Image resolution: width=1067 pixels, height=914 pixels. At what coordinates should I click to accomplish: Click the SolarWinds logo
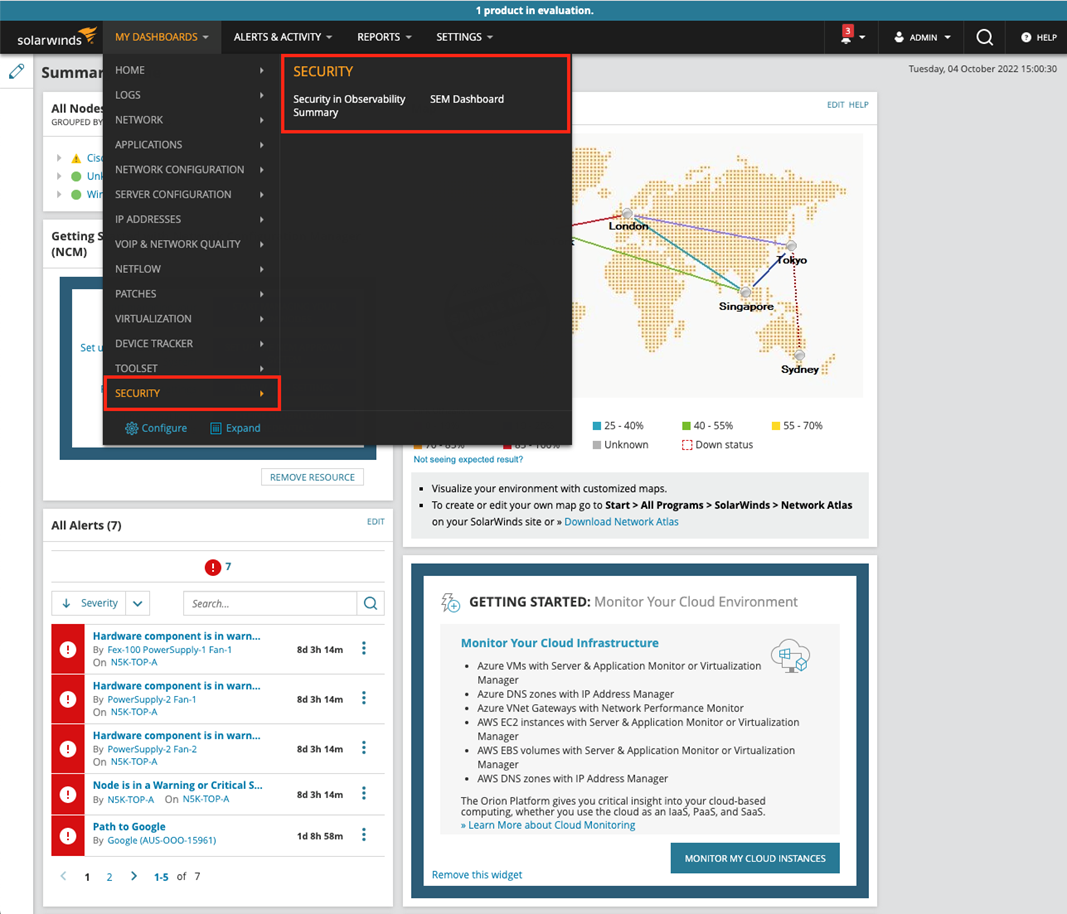click(x=56, y=37)
